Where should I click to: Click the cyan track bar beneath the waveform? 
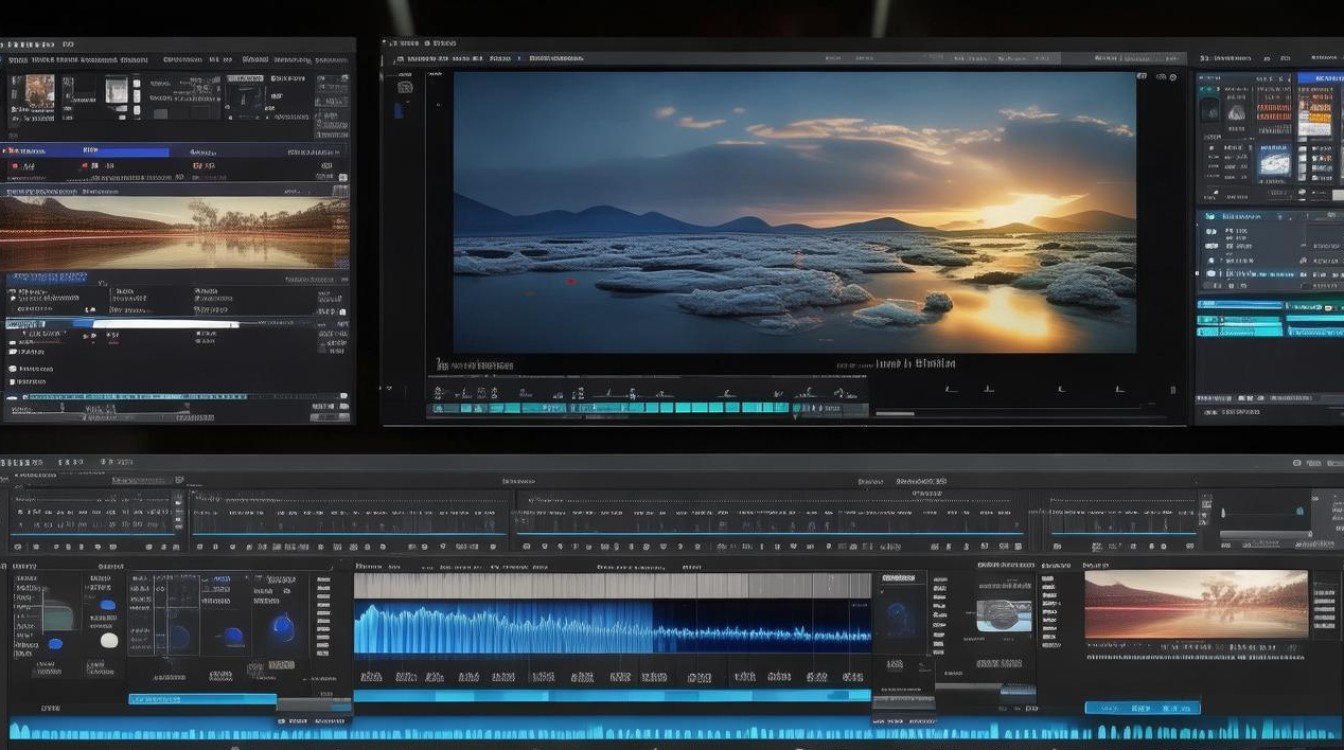(612, 695)
